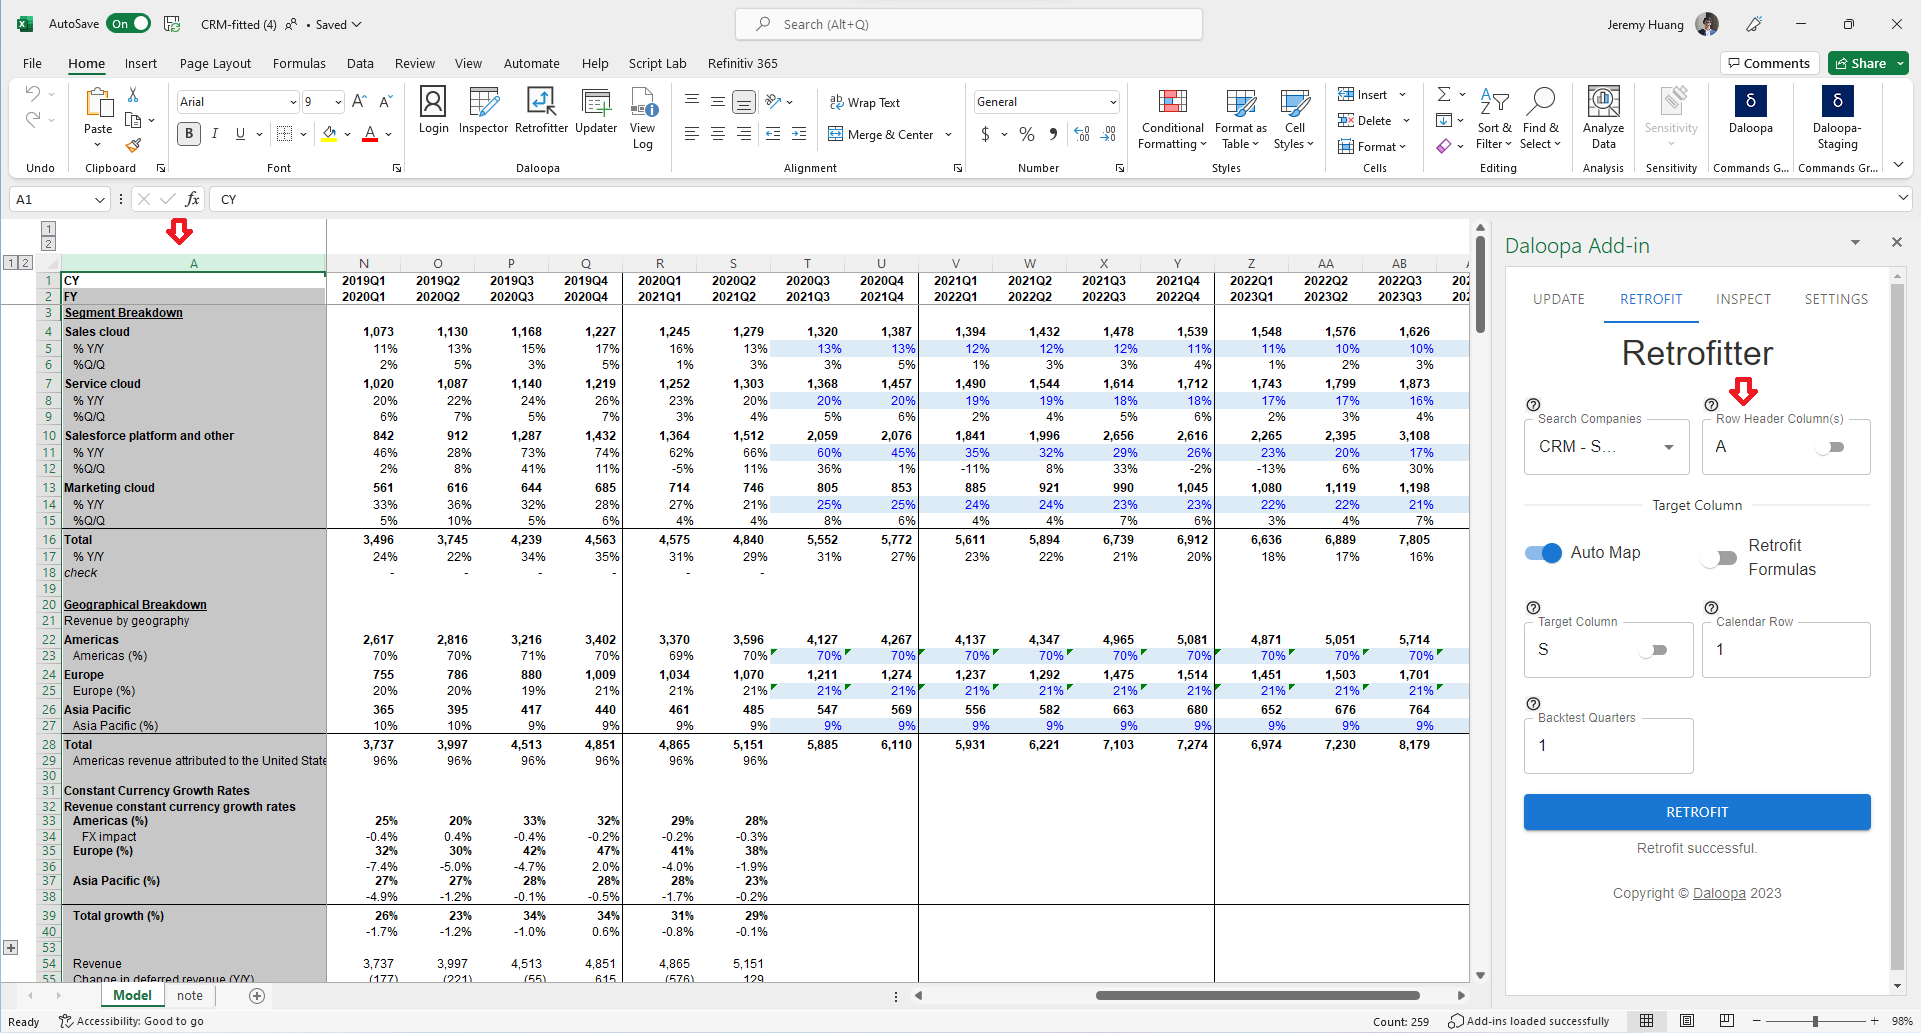Viewport: 1921px width, 1033px height.
Task: Enable the Retrofit Formulas switch
Action: point(1719,558)
